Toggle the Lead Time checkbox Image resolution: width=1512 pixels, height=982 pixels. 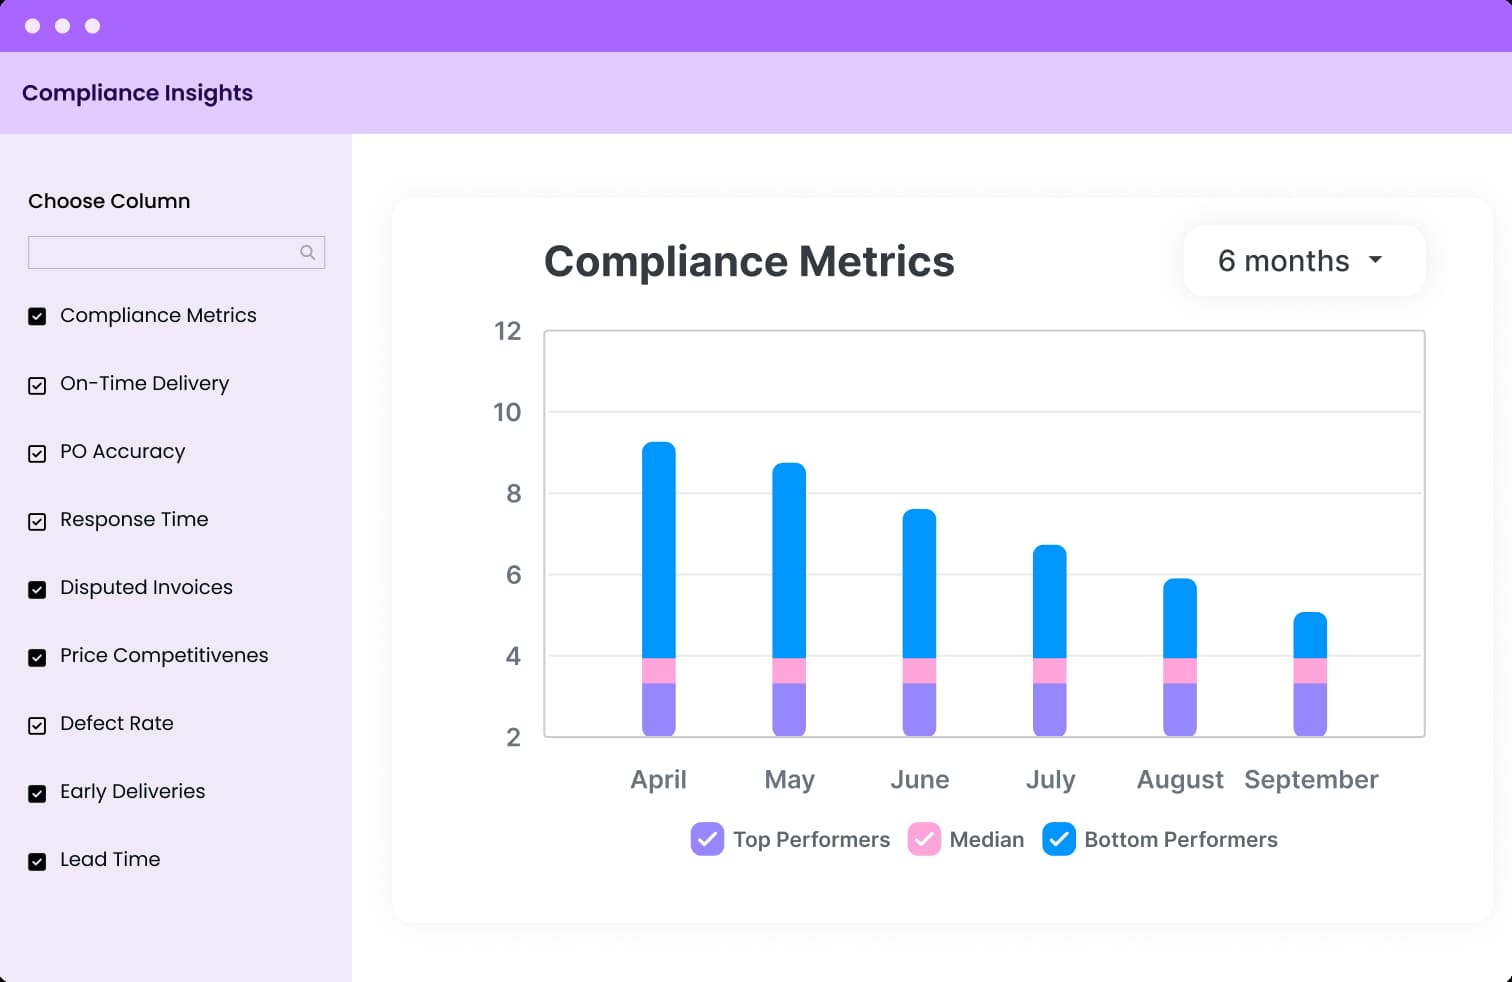click(x=37, y=861)
